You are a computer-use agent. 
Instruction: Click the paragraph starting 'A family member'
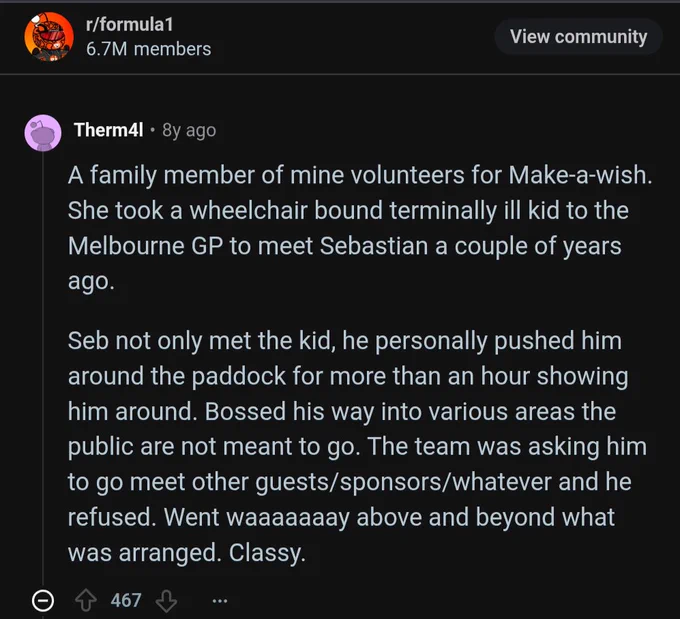tap(360, 228)
